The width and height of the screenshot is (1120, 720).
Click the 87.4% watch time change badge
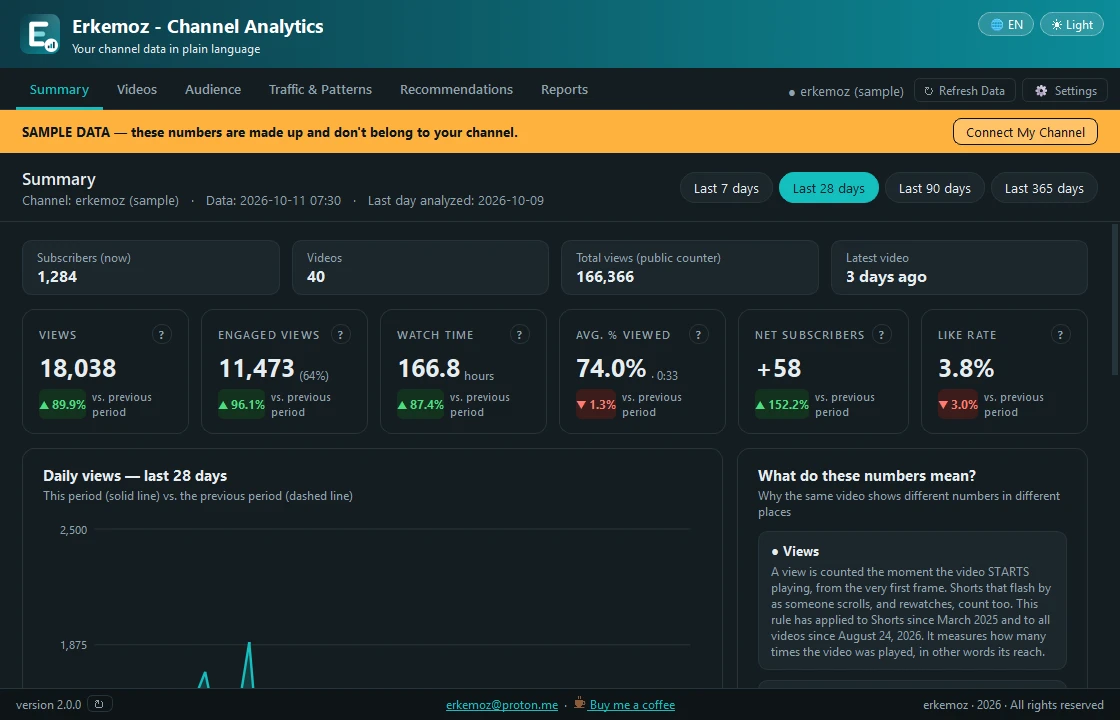[421, 404]
